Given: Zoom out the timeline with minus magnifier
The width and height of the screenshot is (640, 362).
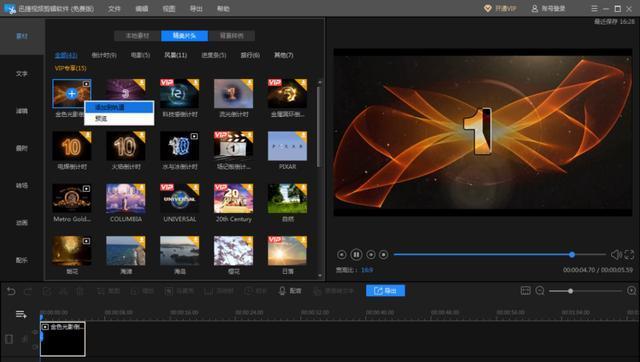Looking at the screenshot, I should pos(540,291).
